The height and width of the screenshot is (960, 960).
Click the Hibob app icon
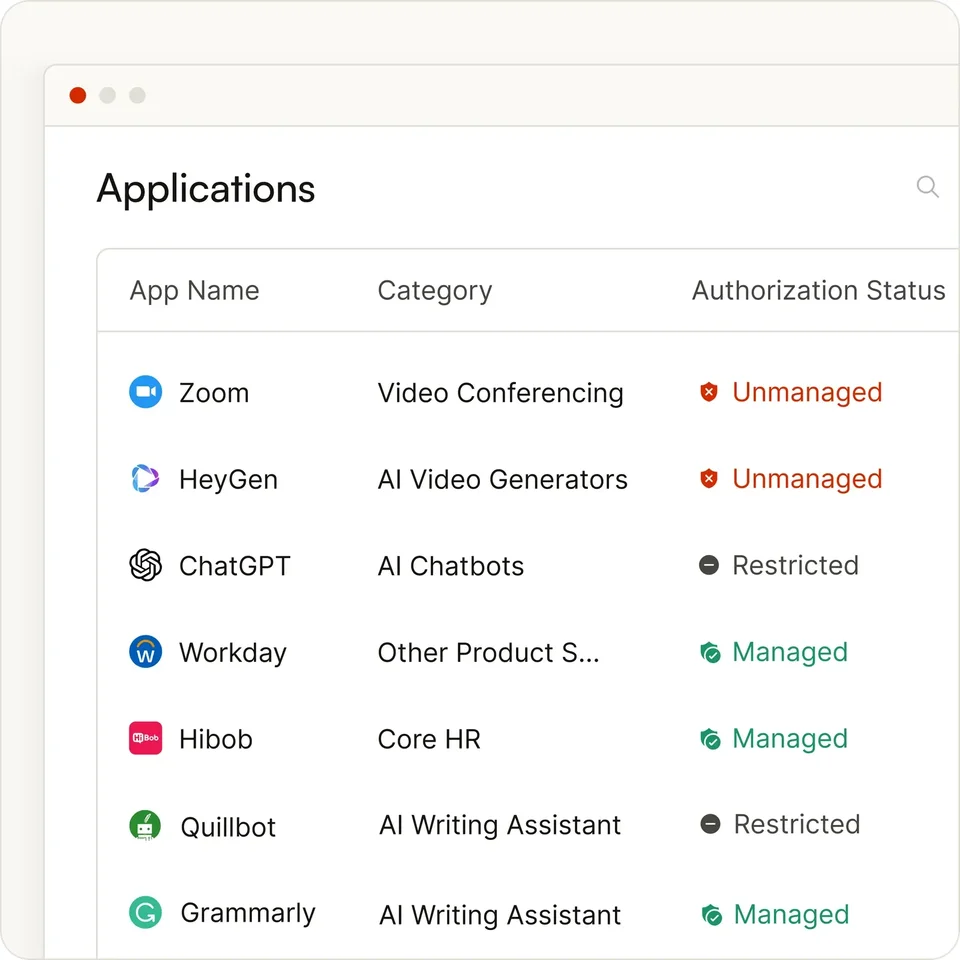click(x=146, y=738)
